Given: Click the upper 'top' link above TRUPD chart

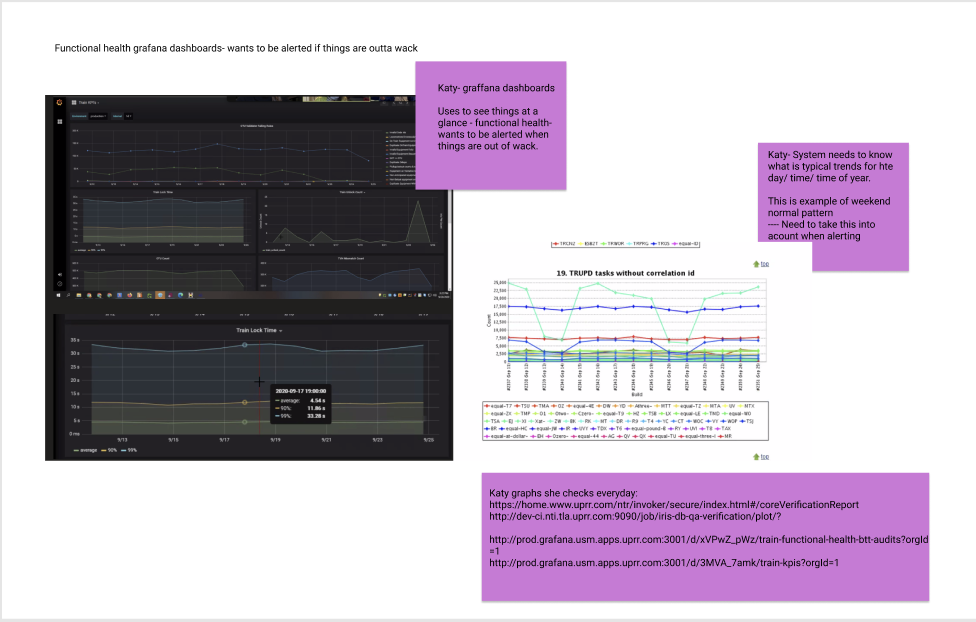Looking at the screenshot, I should pyautogui.click(x=765, y=264).
